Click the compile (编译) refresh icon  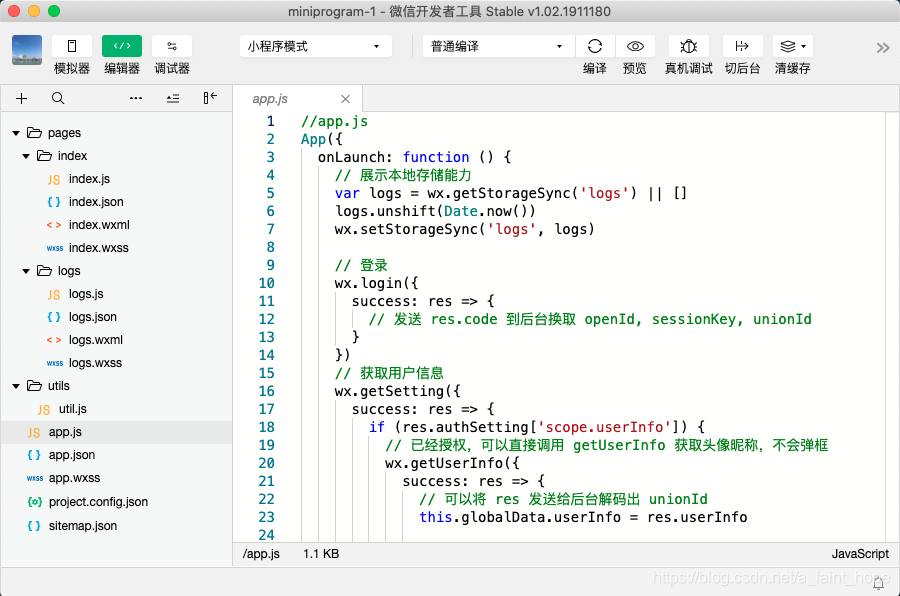pos(595,46)
